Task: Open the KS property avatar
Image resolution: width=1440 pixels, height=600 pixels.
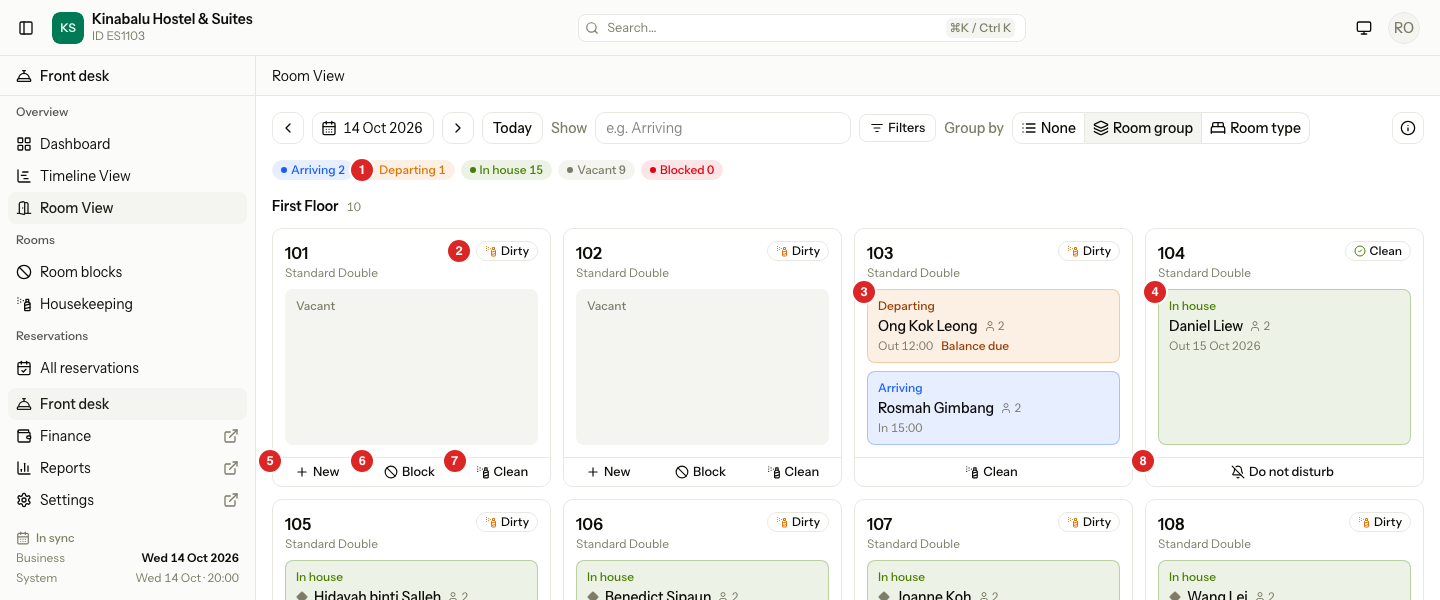Action: click(x=68, y=28)
